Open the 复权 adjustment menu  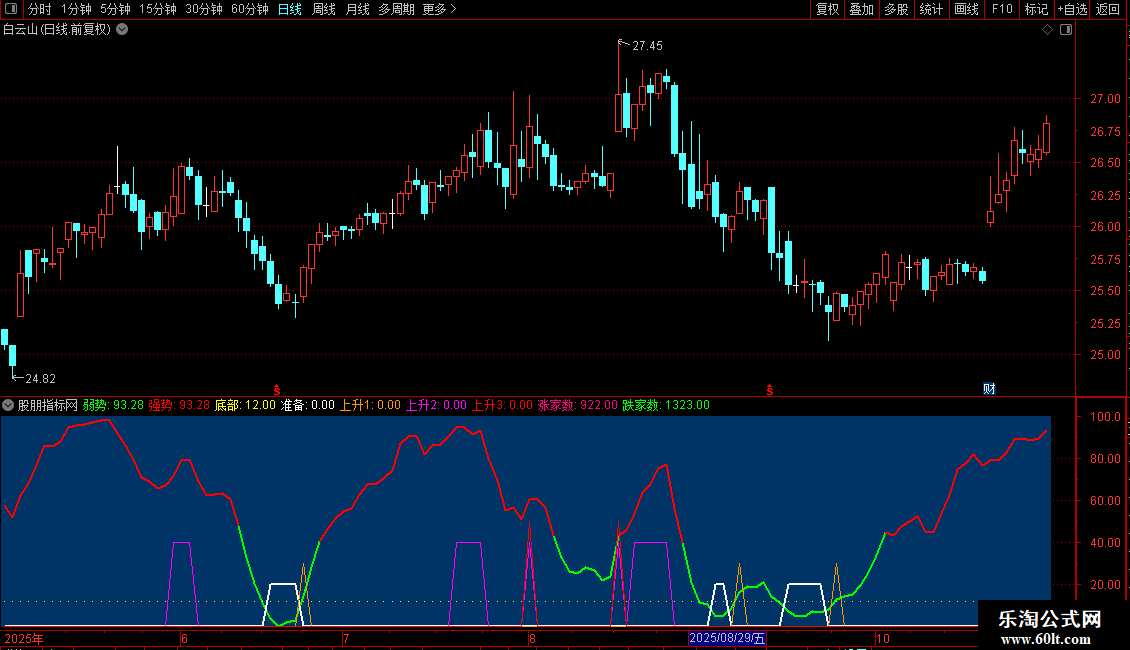[827, 9]
